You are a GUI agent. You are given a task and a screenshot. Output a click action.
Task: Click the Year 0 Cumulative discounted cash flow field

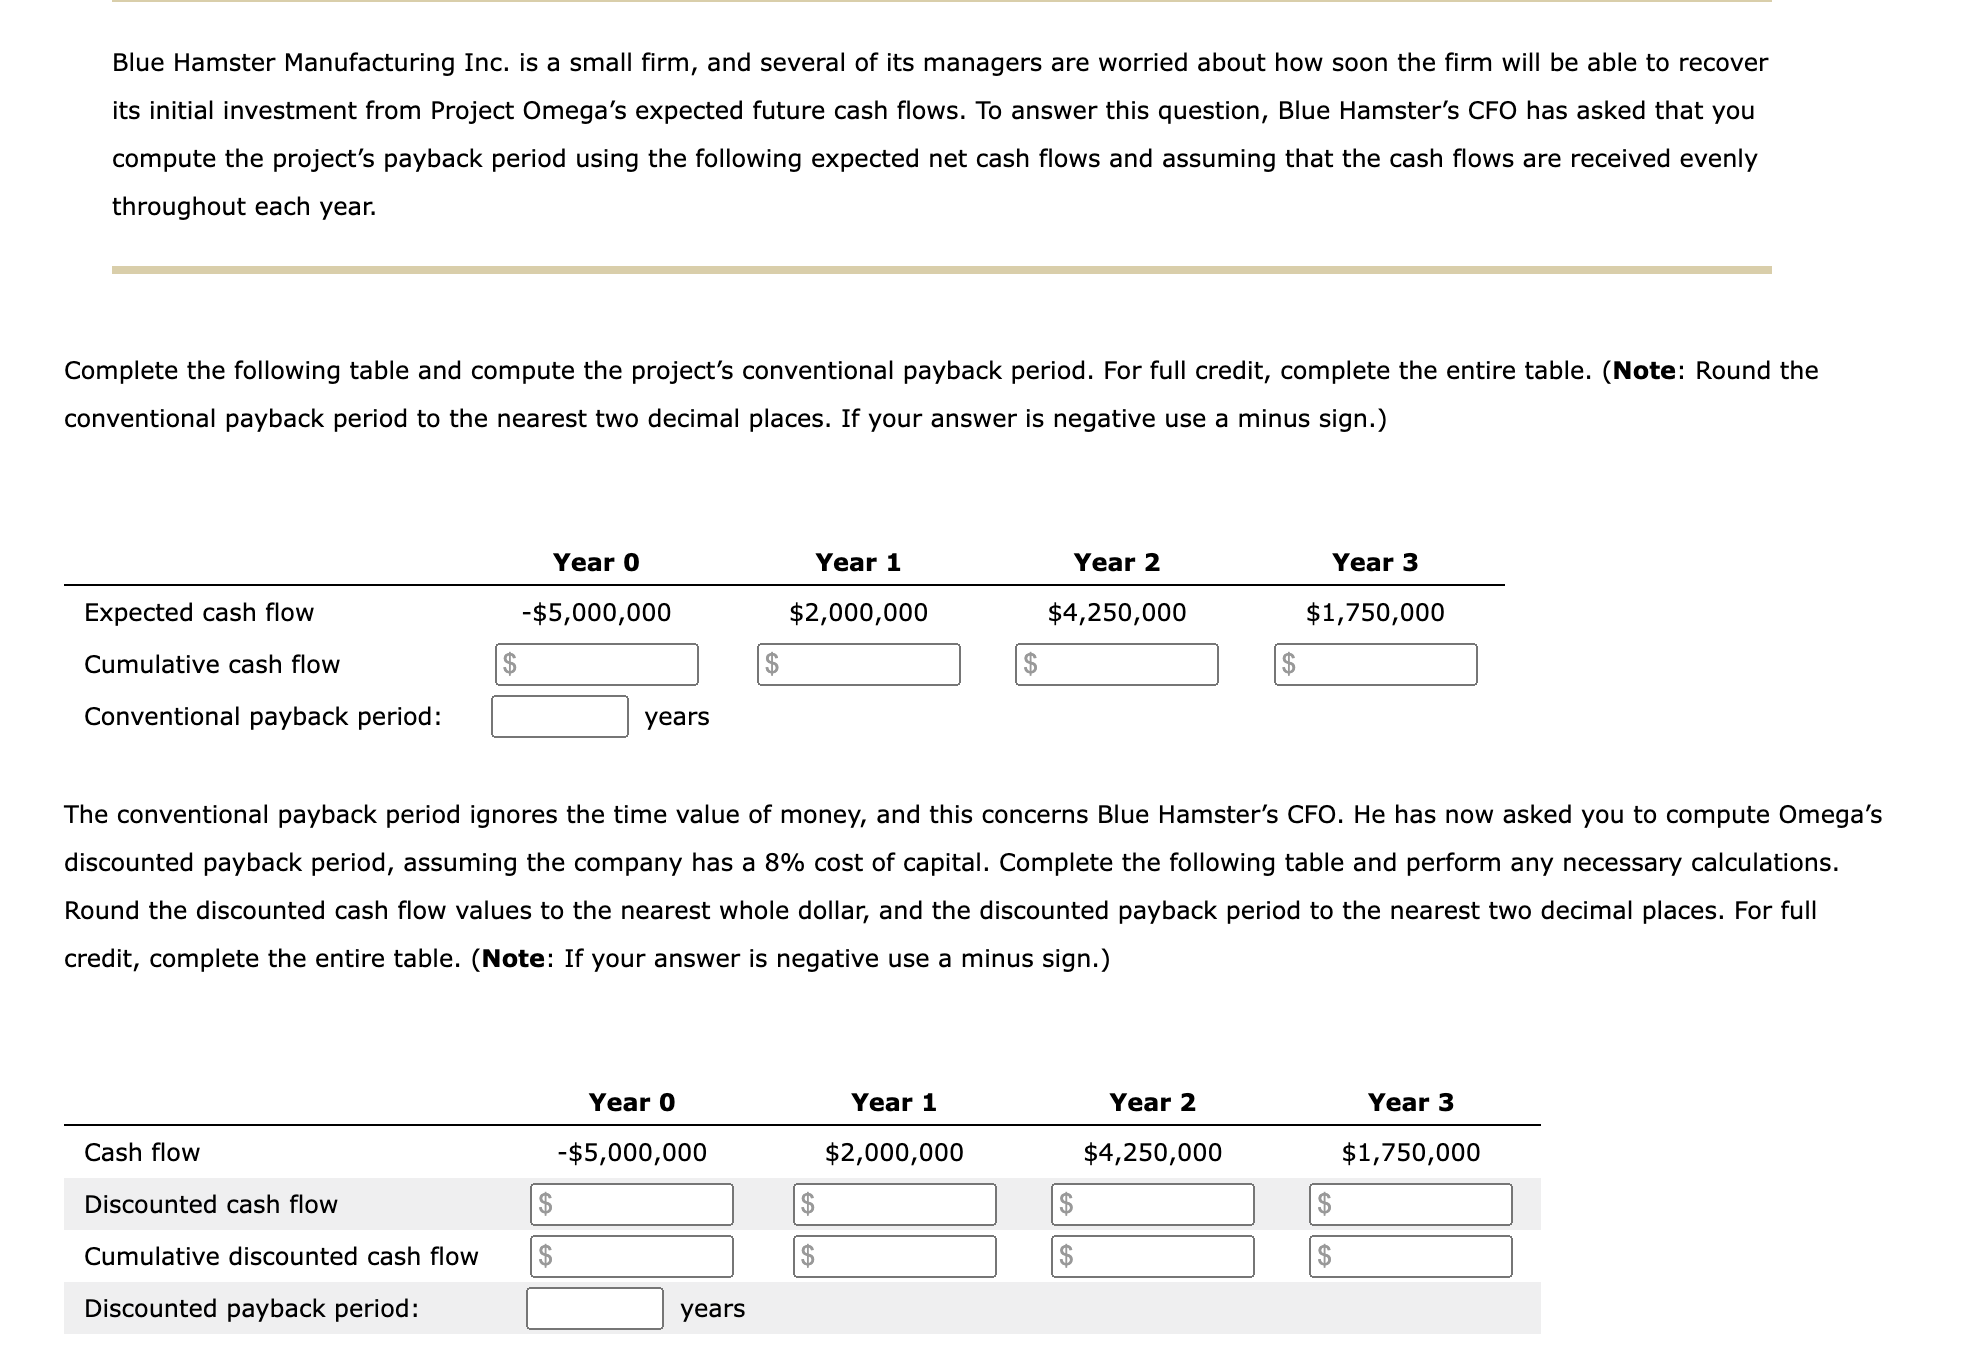[x=633, y=1257]
